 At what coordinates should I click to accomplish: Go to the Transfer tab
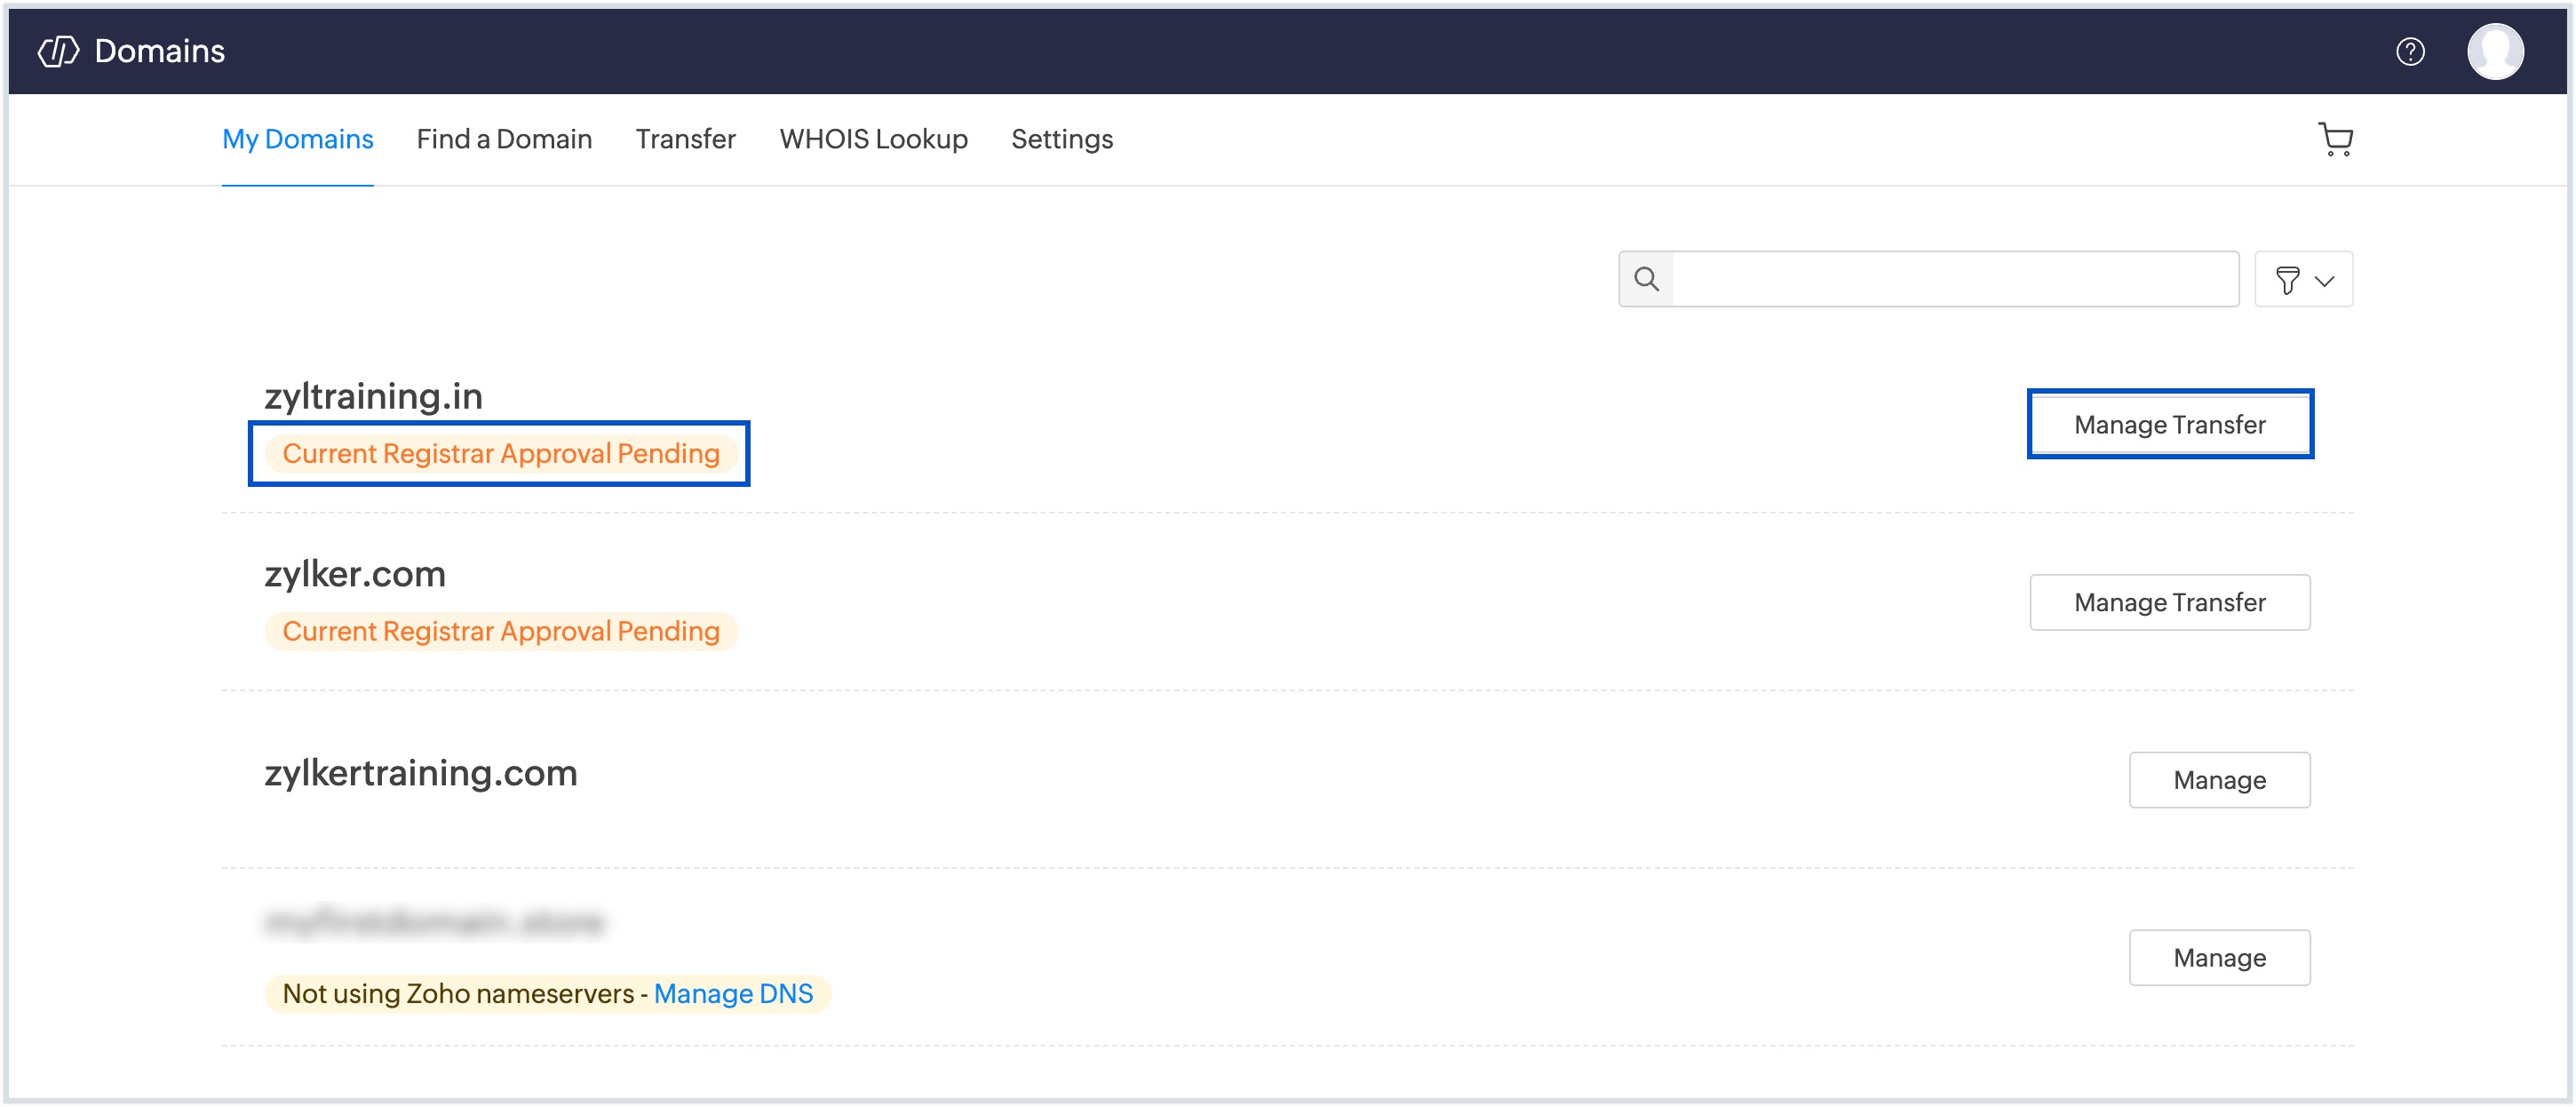click(x=685, y=139)
